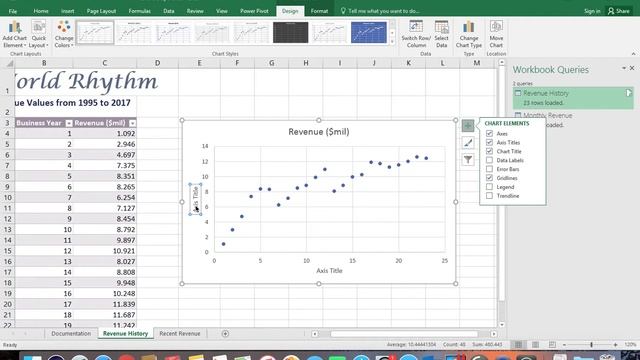Viewport: 640px width, 360px height.
Task: Click the Chart Elements plus button
Action: pos(468,126)
